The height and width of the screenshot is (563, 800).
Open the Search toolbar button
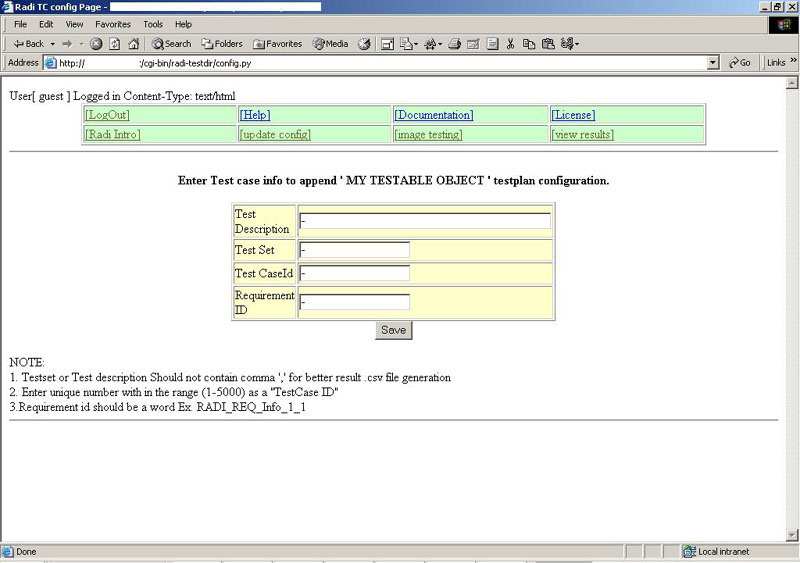(x=171, y=44)
